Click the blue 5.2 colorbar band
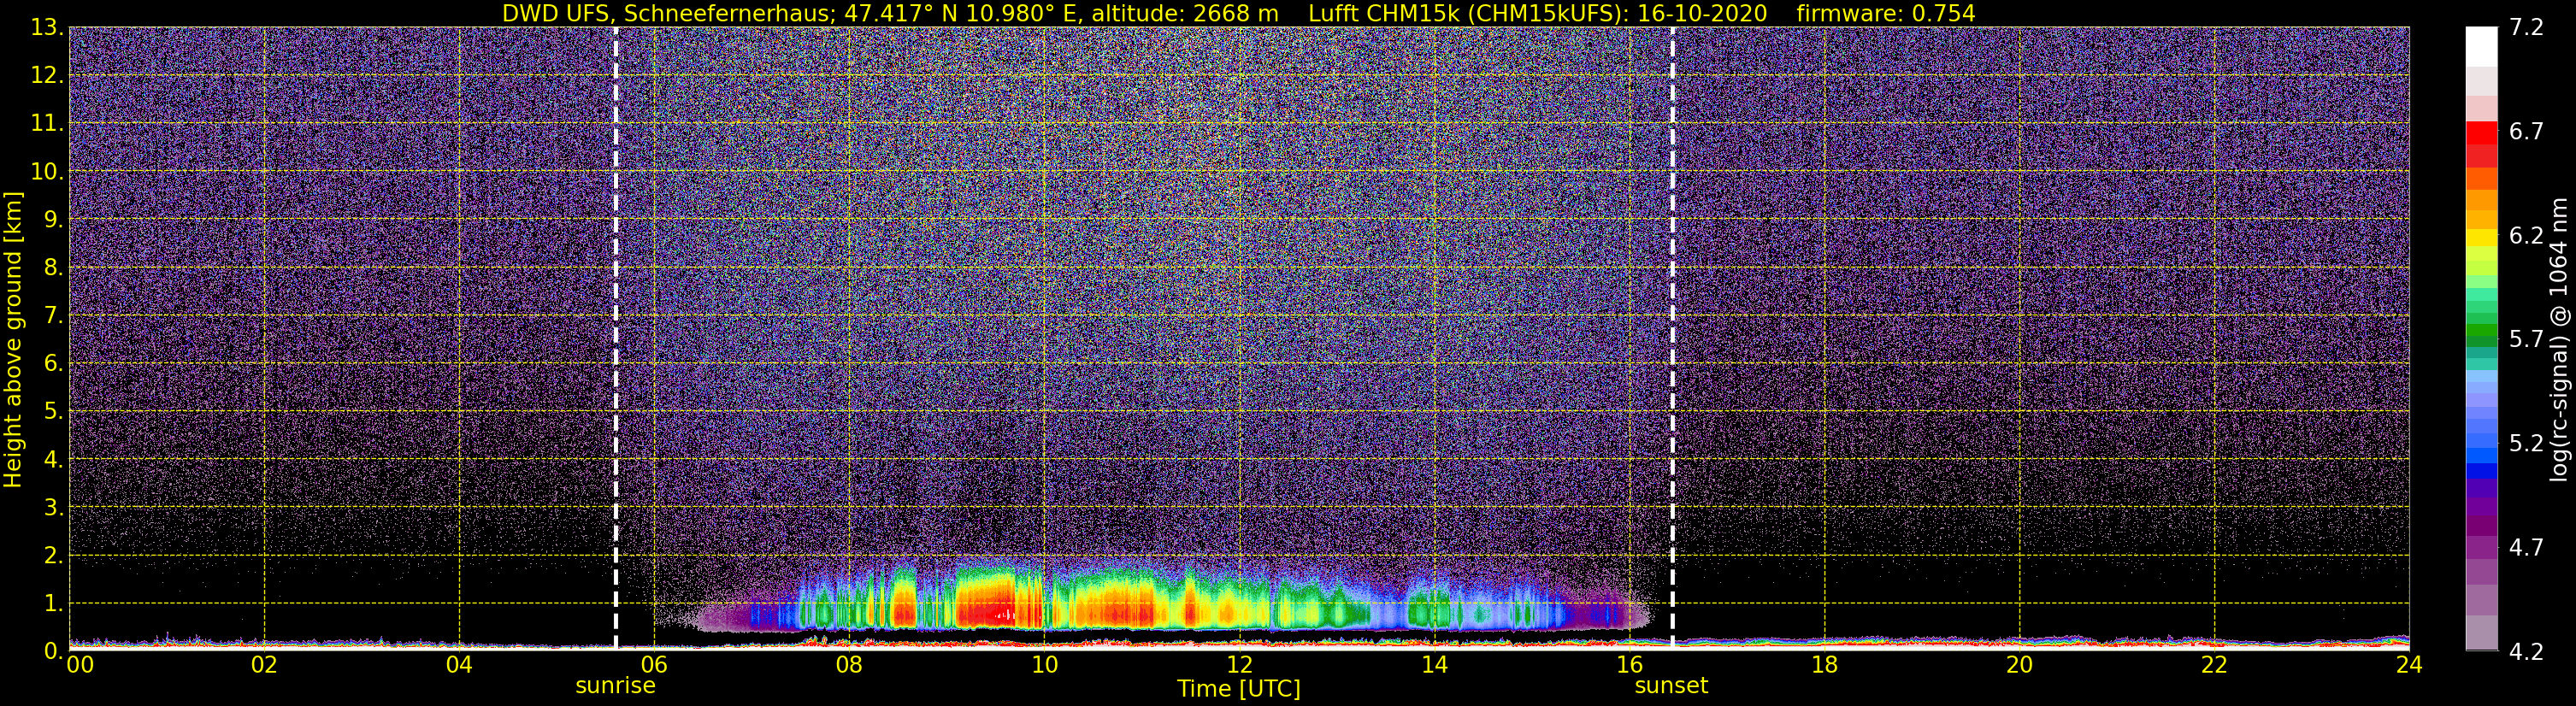 pos(2481,444)
